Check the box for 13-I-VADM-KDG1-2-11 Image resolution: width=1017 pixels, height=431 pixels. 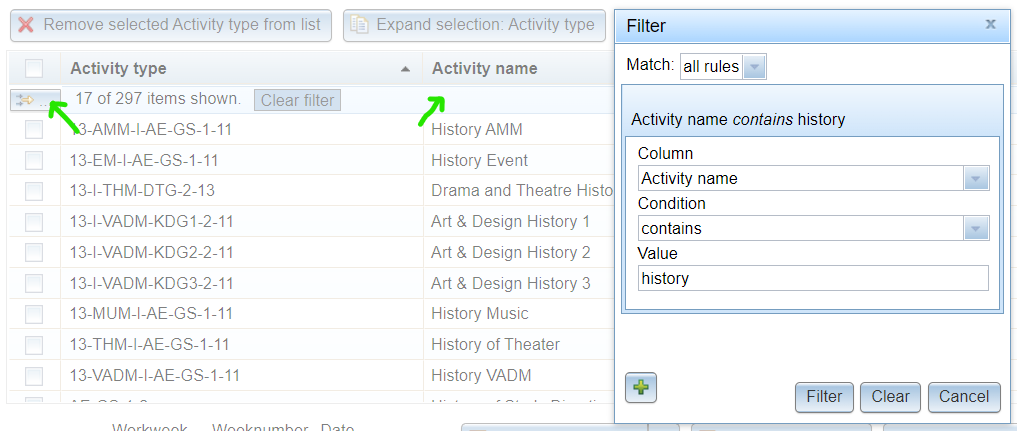pyautogui.click(x=34, y=222)
